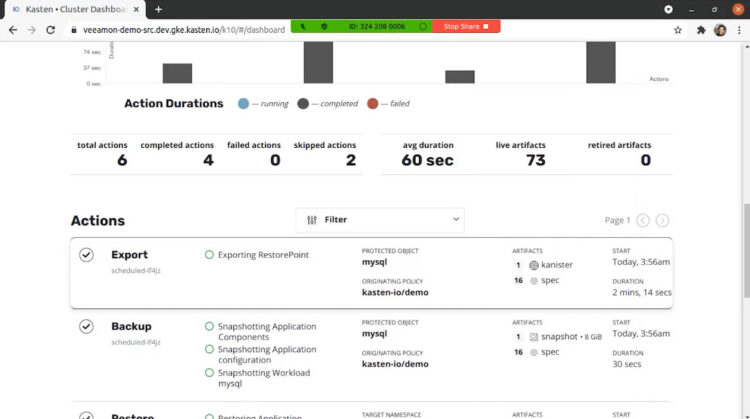
Task: Click the Export duration 2 mins, 14 secs
Action: (x=641, y=292)
